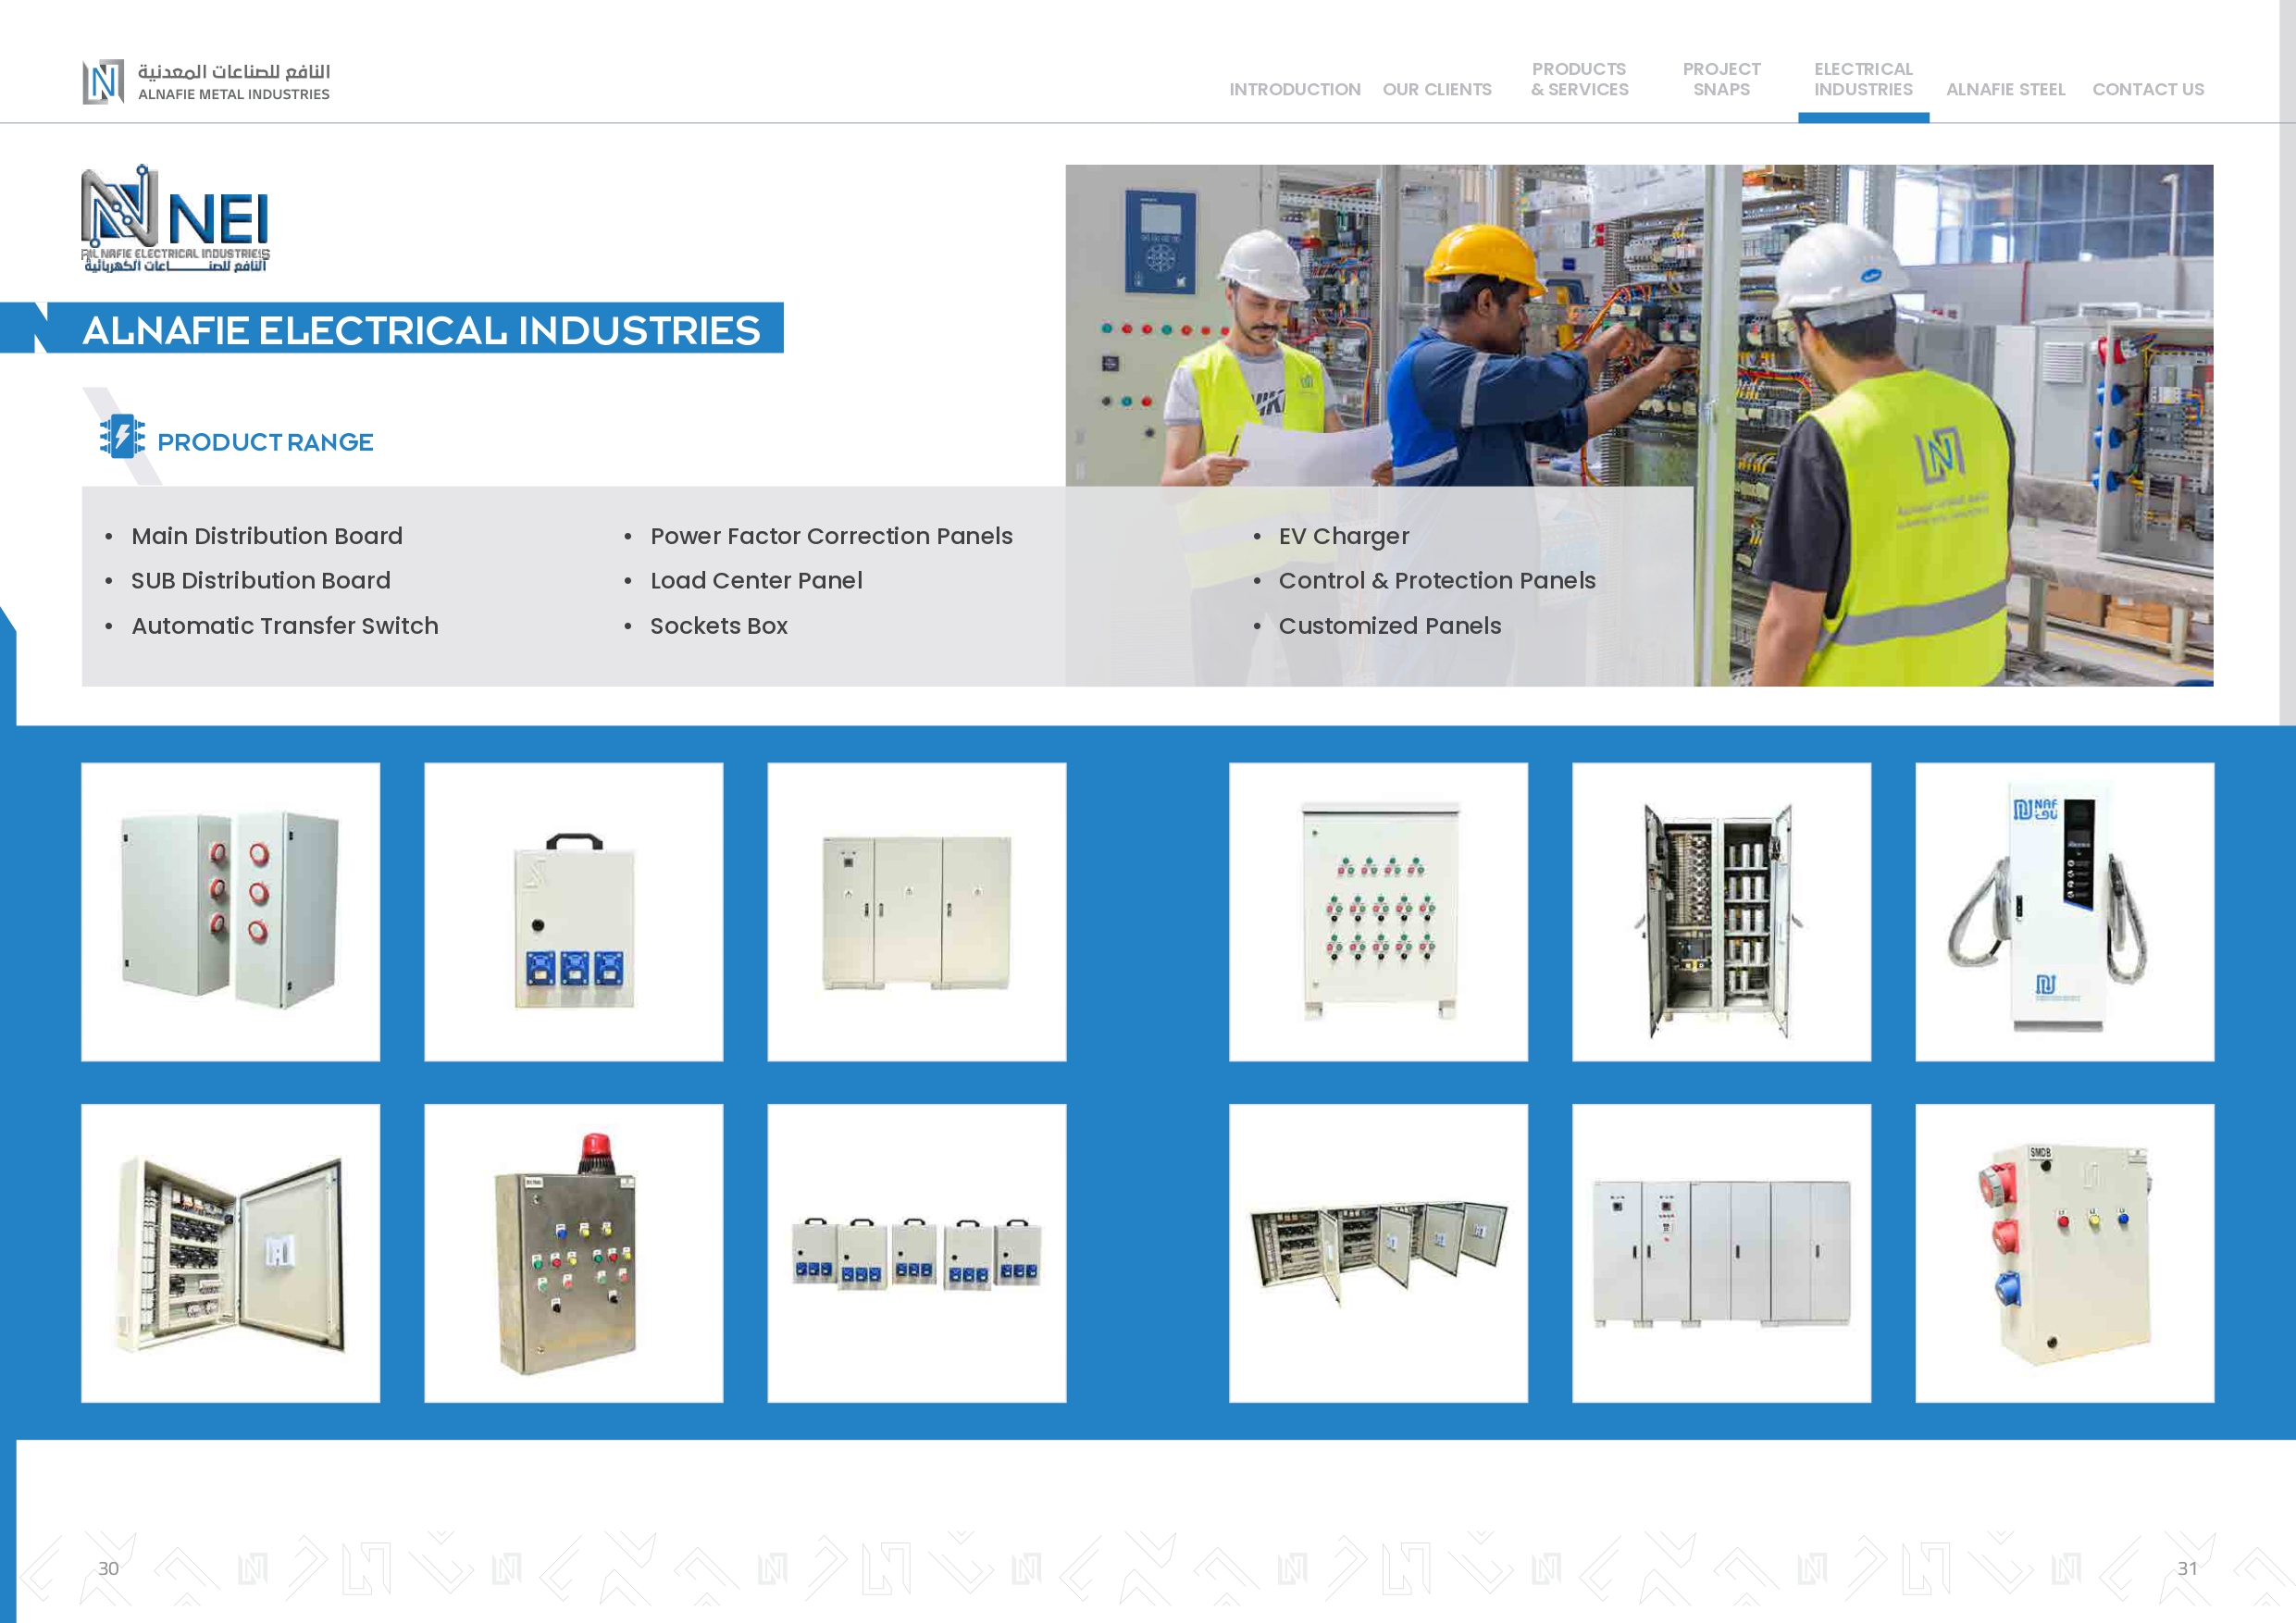Click the enclosure pair with red sockets
Screen dimensions: 2296x1623
tap(230, 911)
